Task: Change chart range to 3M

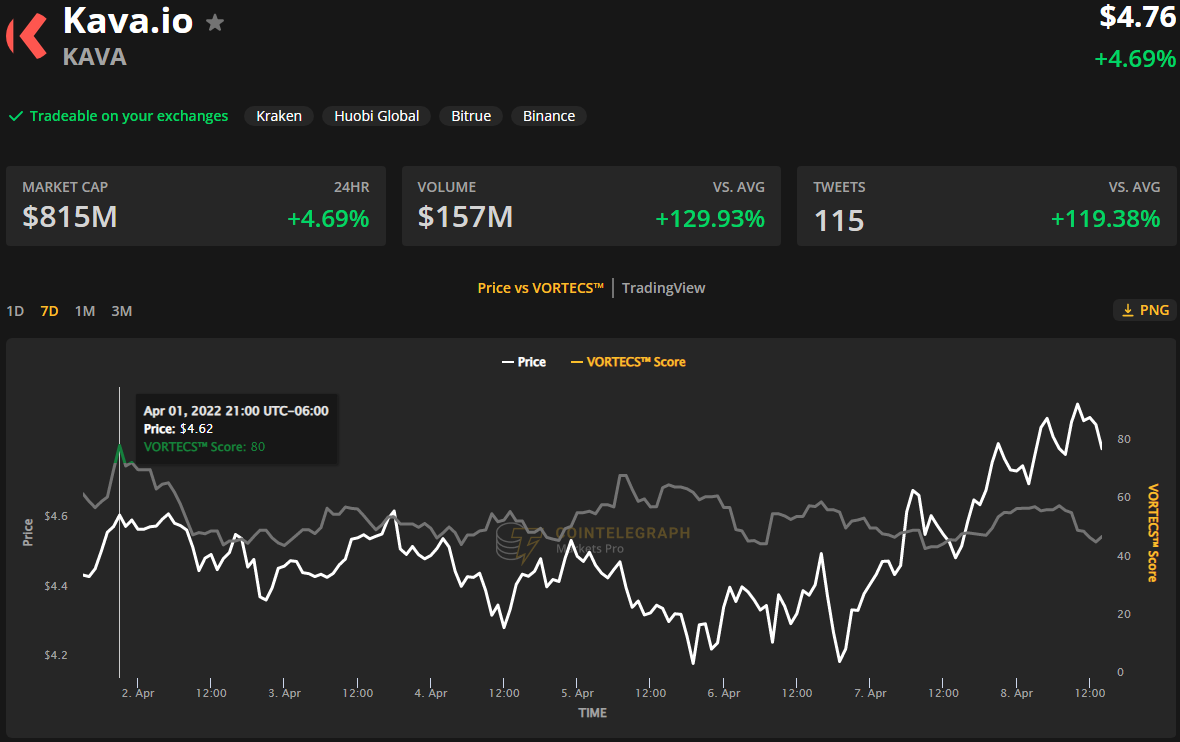Action: tap(121, 311)
